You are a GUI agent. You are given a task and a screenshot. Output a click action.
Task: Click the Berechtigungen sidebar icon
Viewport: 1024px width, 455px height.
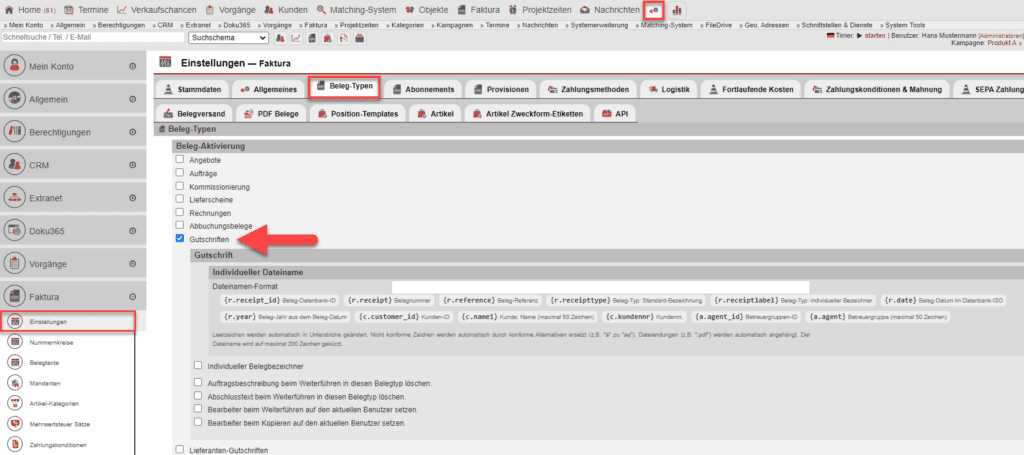tap(14, 132)
